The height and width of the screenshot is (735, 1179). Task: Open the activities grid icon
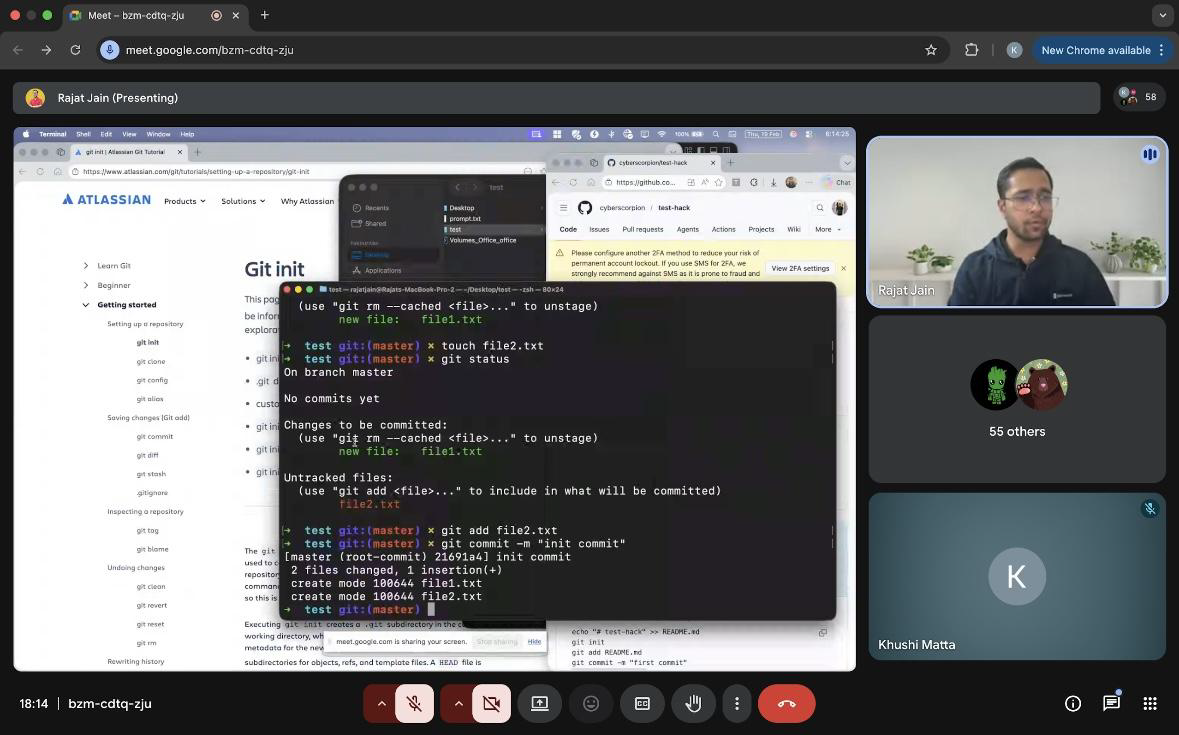[1150, 704]
